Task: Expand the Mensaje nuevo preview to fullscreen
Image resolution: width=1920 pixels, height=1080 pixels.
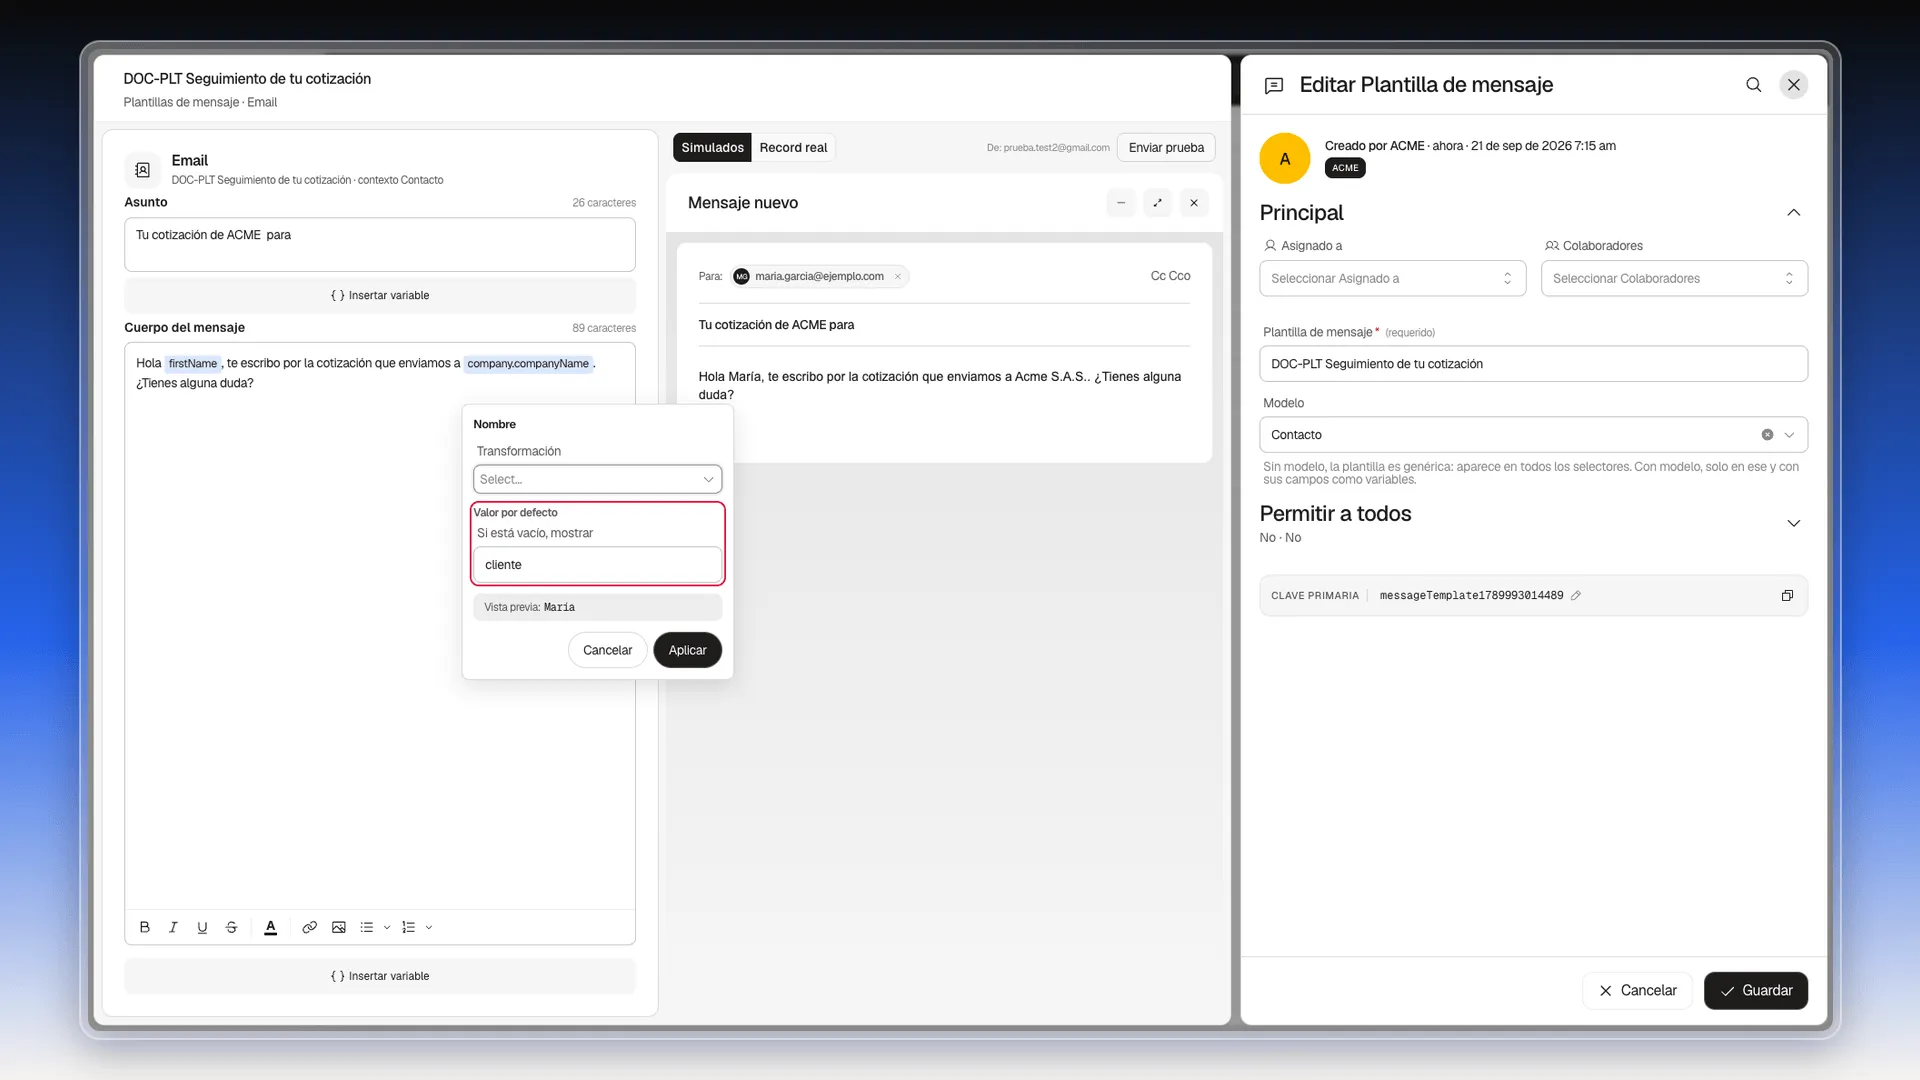Action: tap(1157, 203)
